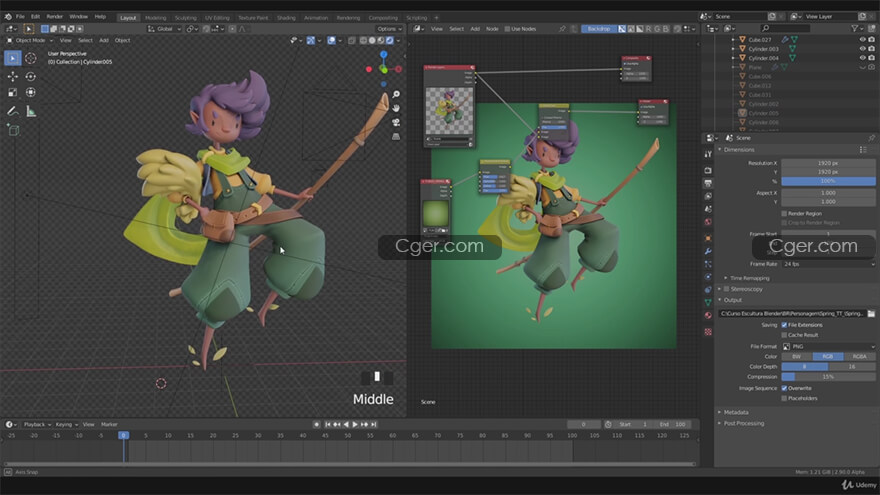
Task: Toggle the camera view icon in viewport
Action: [396, 122]
